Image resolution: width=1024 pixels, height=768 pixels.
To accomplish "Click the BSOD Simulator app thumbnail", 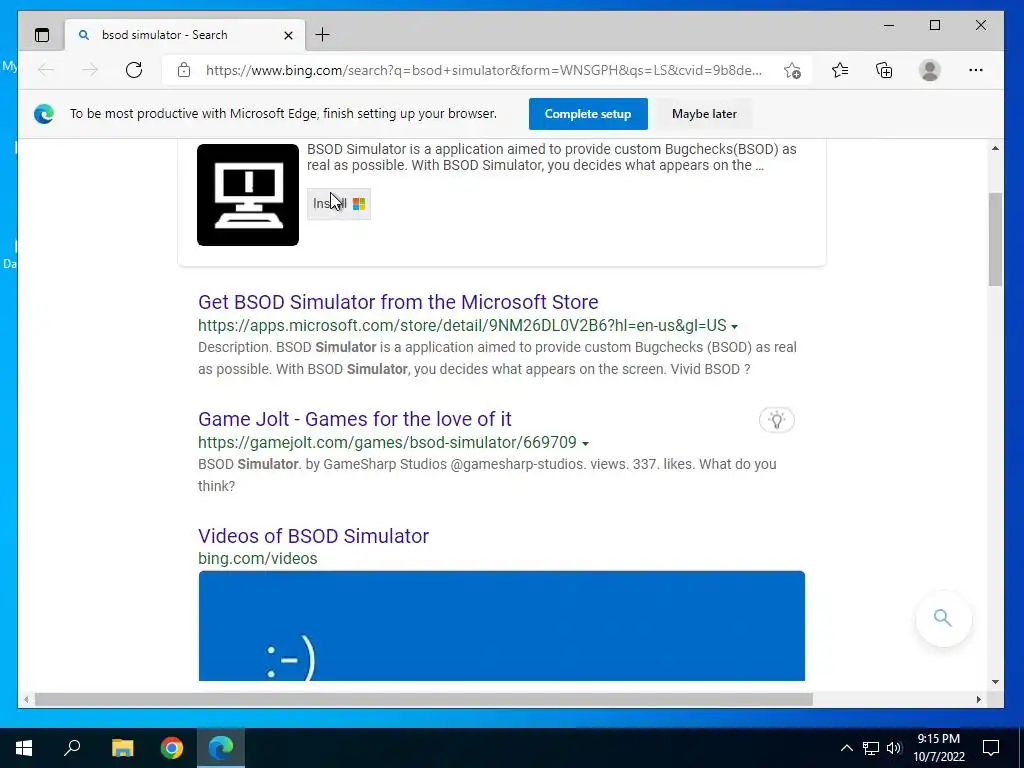I will tap(248, 195).
